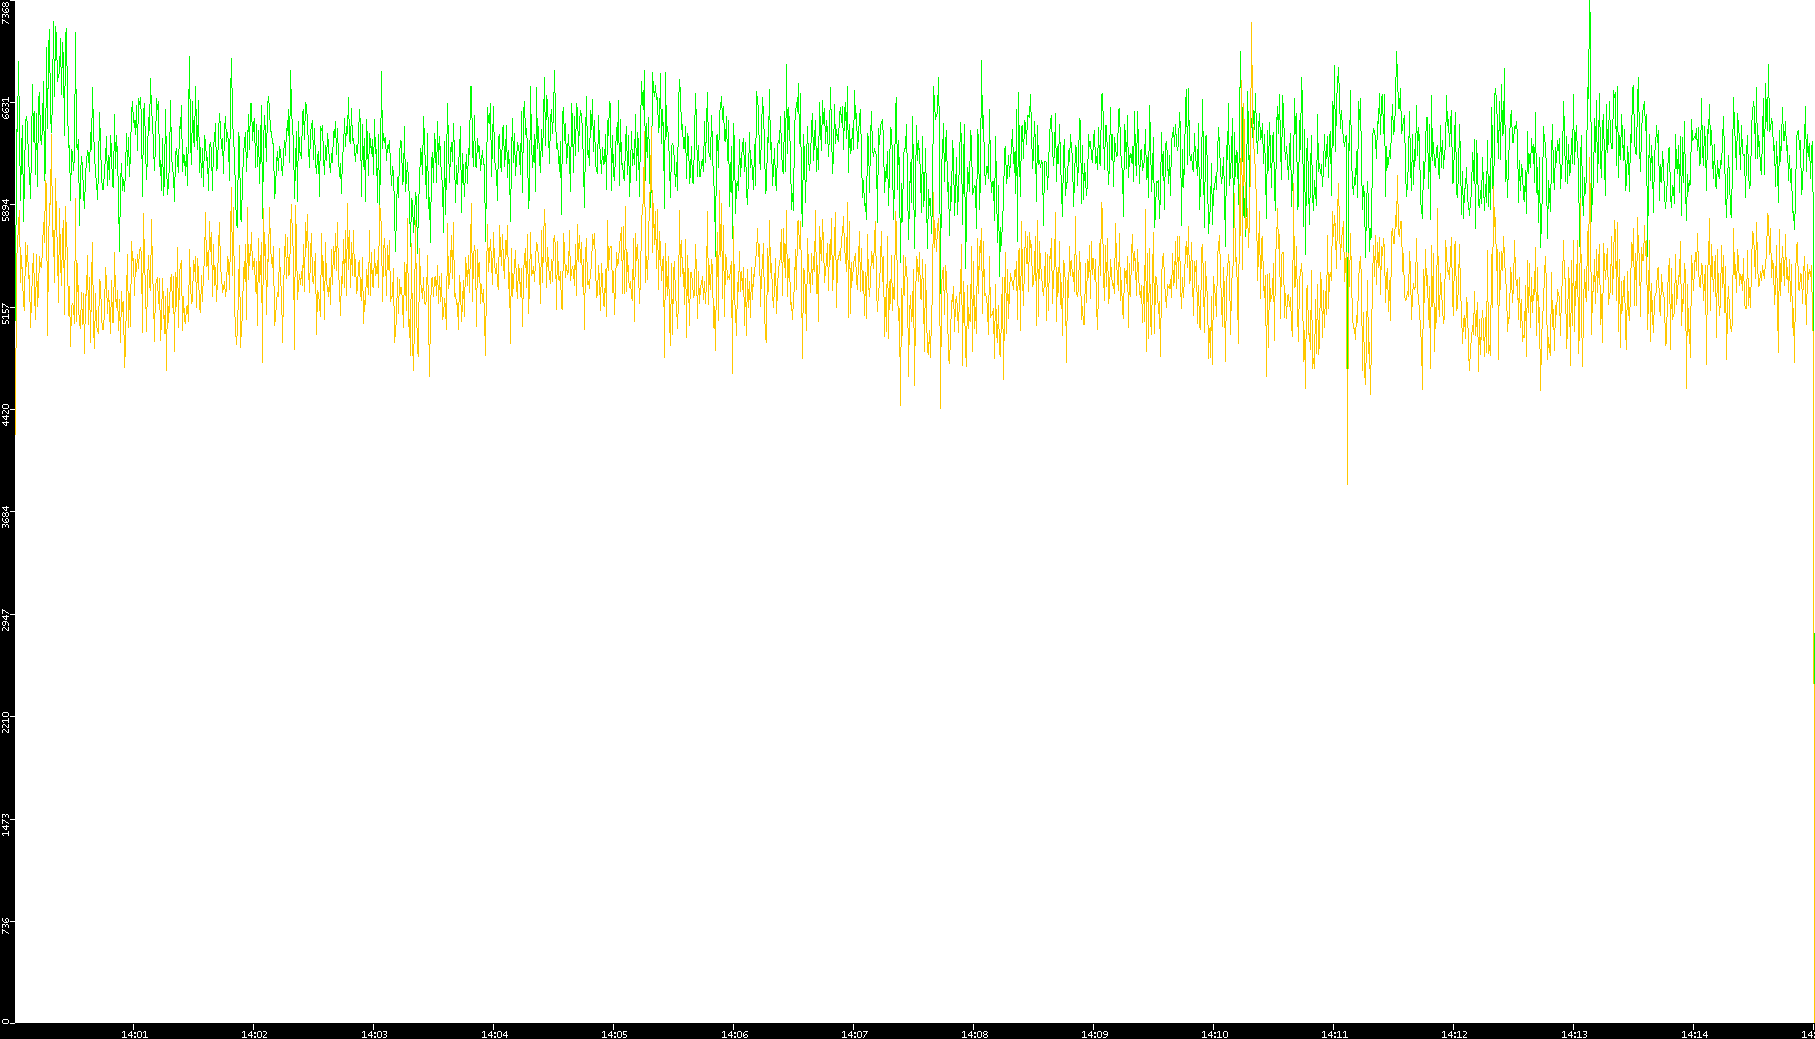1815x1039 pixels.
Task: Click the 14:08 time label
Action: (974, 1034)
